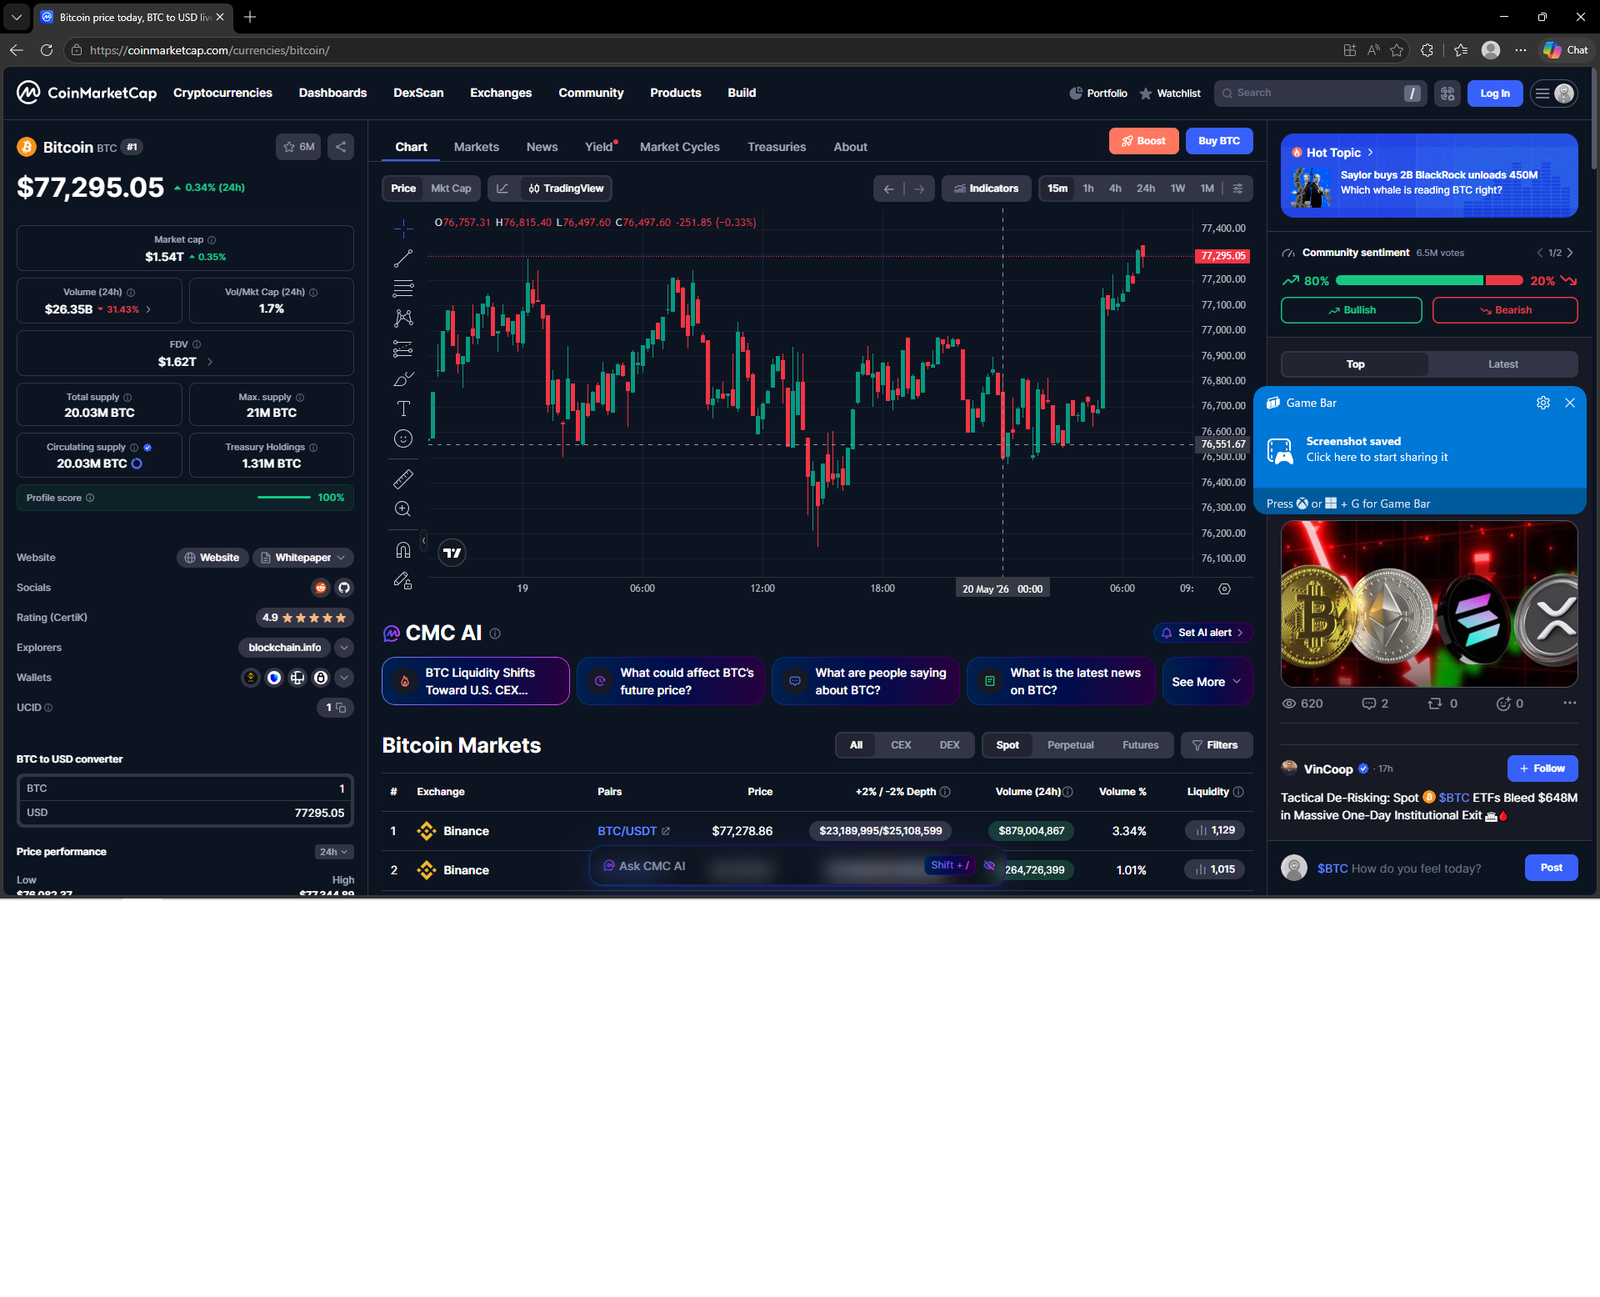Open the News tab
Image resolution: width=1600 pixels, height=1297 pixels.
(542, 147)
